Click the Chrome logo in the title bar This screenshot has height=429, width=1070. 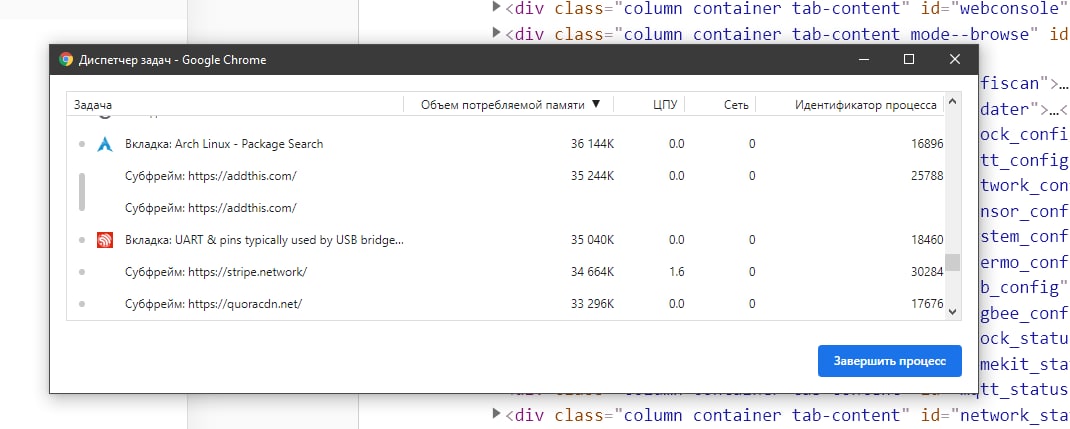(x=66, y=60)
